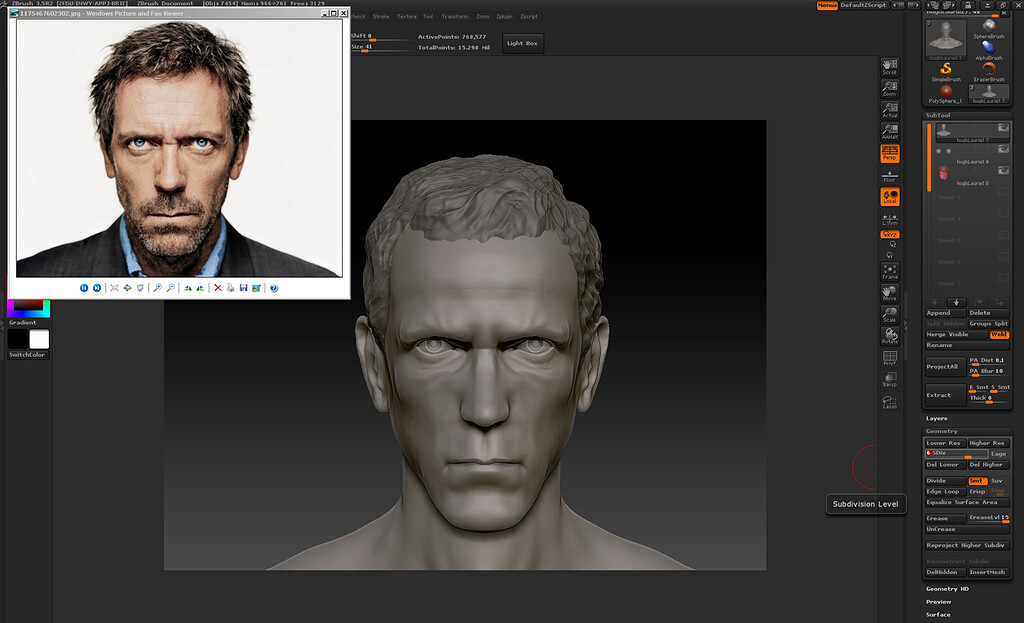Toggle Persp perspective mode off
The width and height of the screenshot is (1024, 623).
889,153
